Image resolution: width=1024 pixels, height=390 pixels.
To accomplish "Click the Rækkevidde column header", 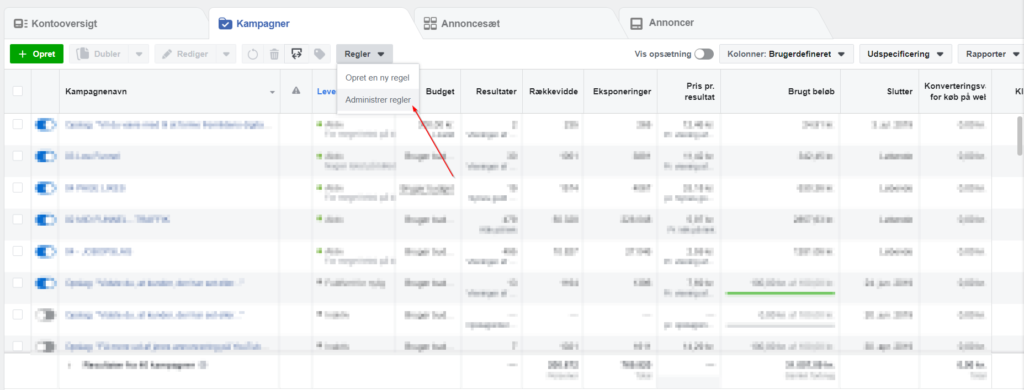I will 554,92.
